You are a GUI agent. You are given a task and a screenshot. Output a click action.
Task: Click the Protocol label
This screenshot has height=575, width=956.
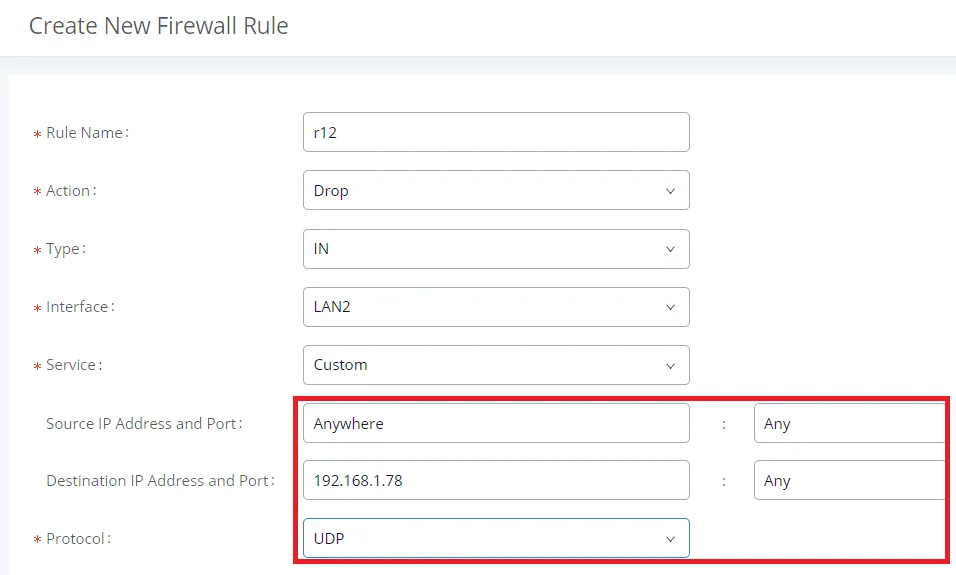coord(78,539)
